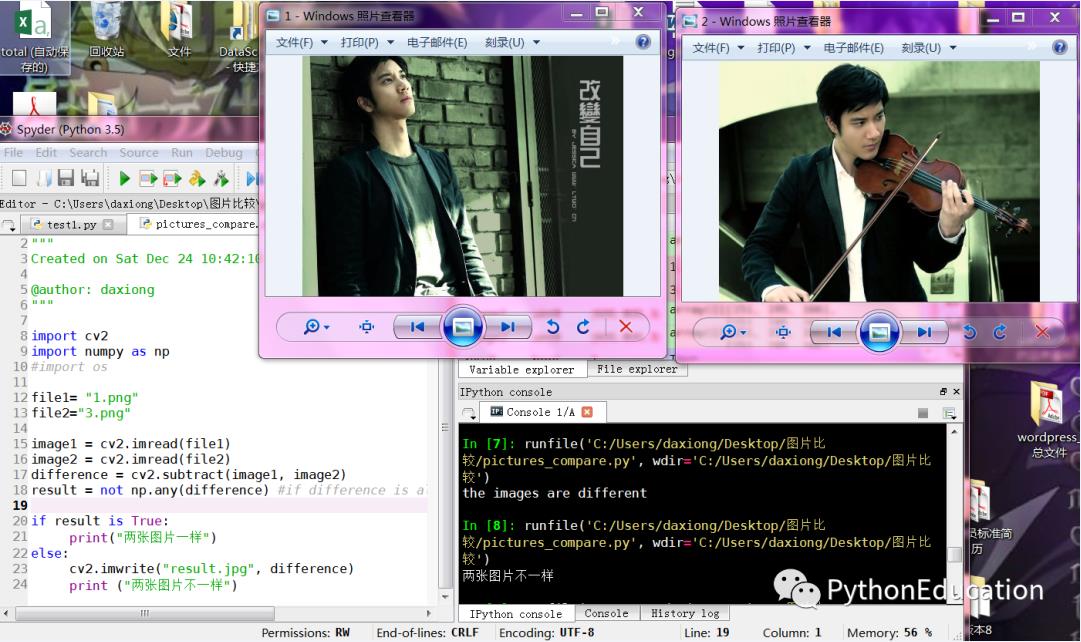Viewport: 1081px width, 642px height.
Task: Undock the IPython console pane
Action: tap(943, 392)
